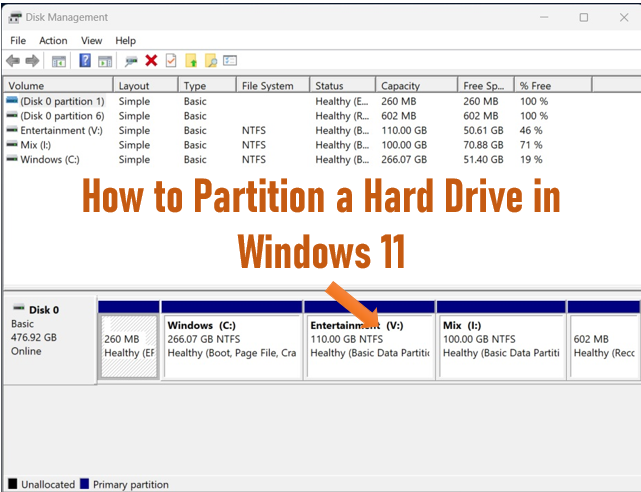
Task: Click the red X Delete toolbar icon
Action: [151, 62]
